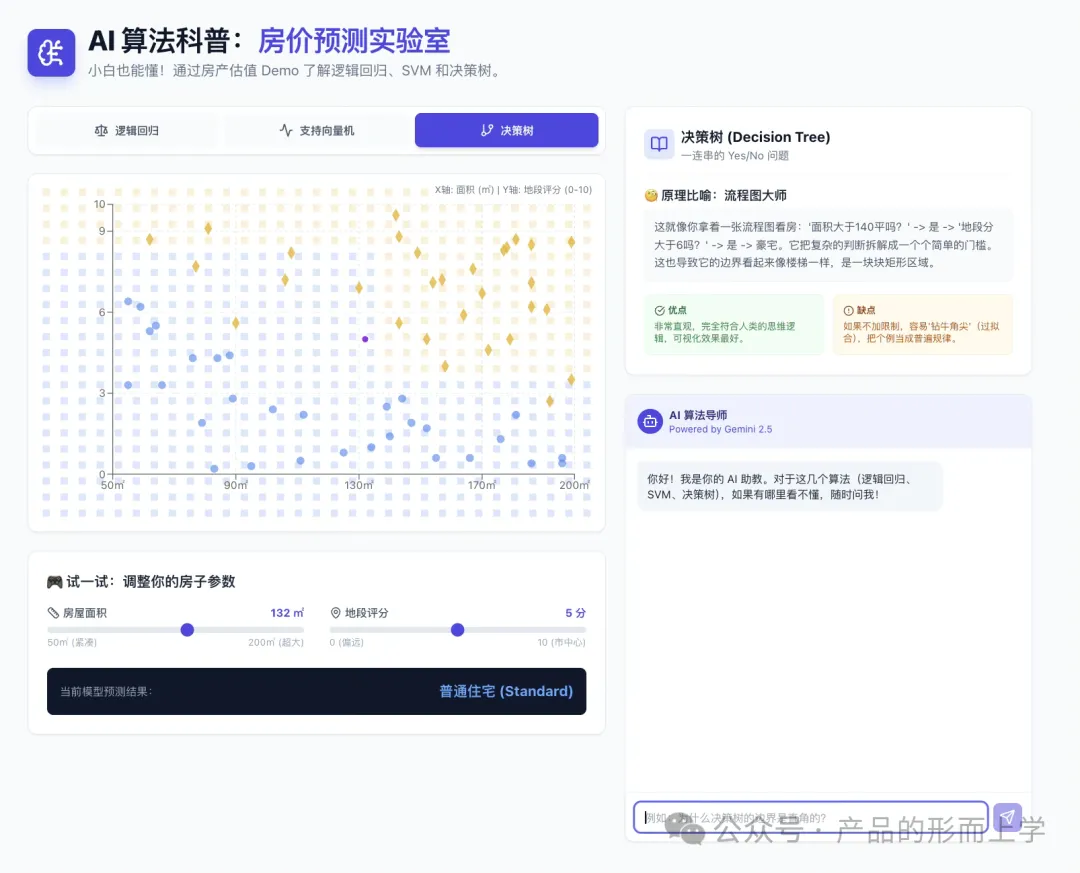Switch to the 支持向量机 tab

(316, 131)
